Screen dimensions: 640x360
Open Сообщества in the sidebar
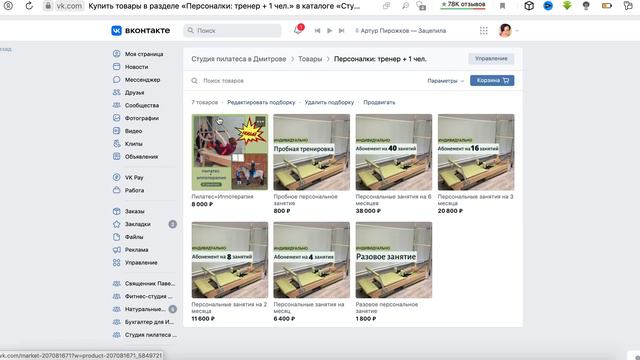point(136,105)
